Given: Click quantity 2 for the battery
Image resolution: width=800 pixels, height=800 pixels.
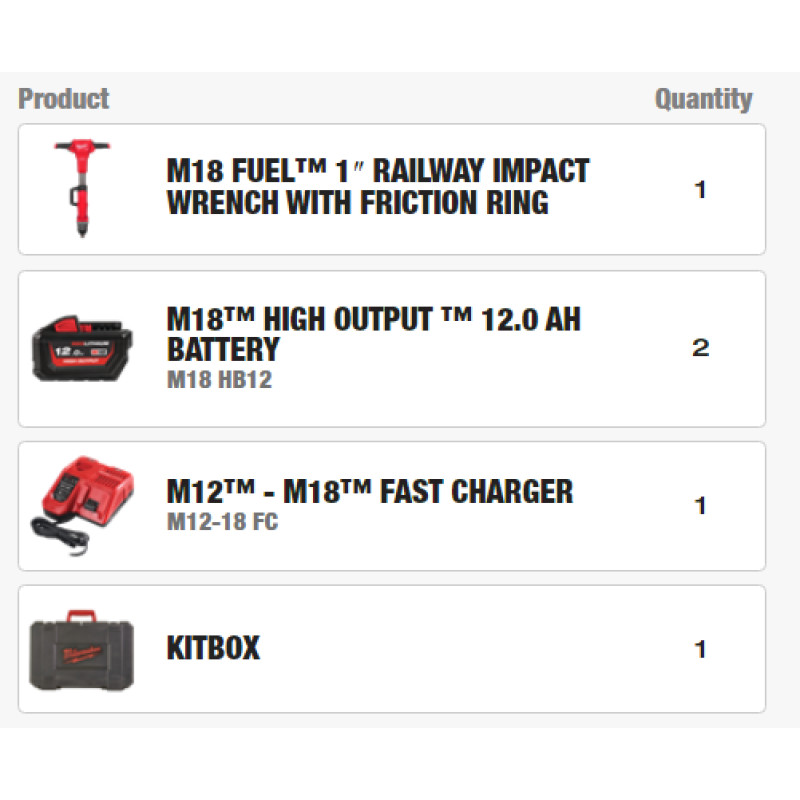Looking at the screenshot, I should pos(700,348).
